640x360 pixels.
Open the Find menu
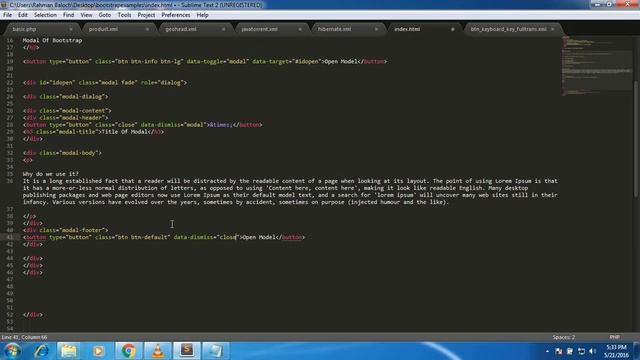tap(69, 15)
